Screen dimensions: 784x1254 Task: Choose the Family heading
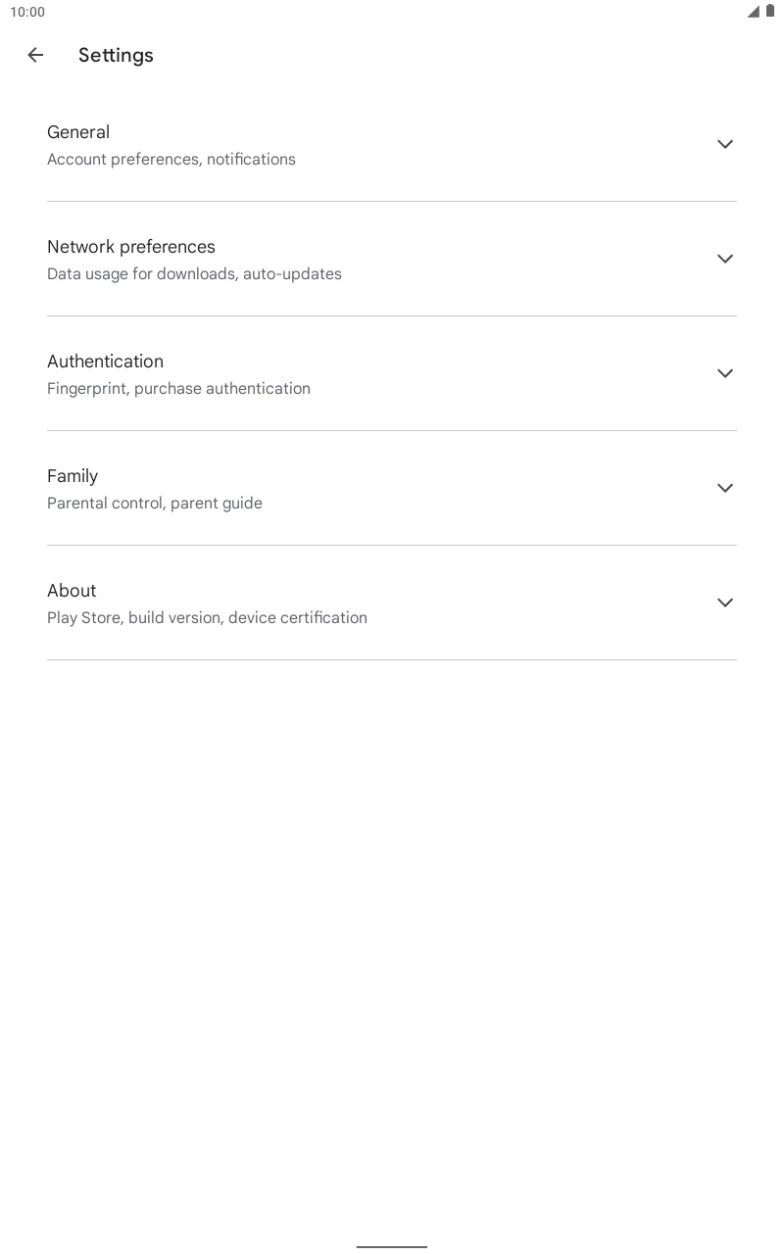(72, 476)
